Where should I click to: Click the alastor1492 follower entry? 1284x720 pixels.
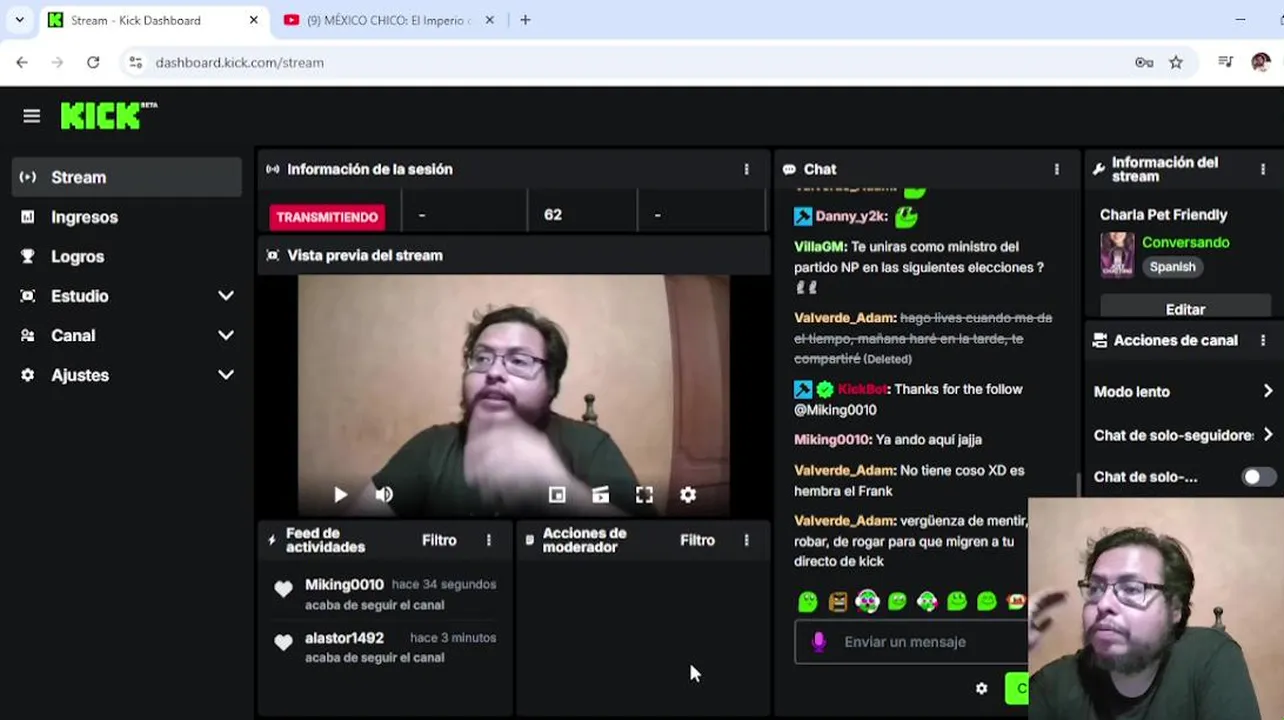coord(385,647)
